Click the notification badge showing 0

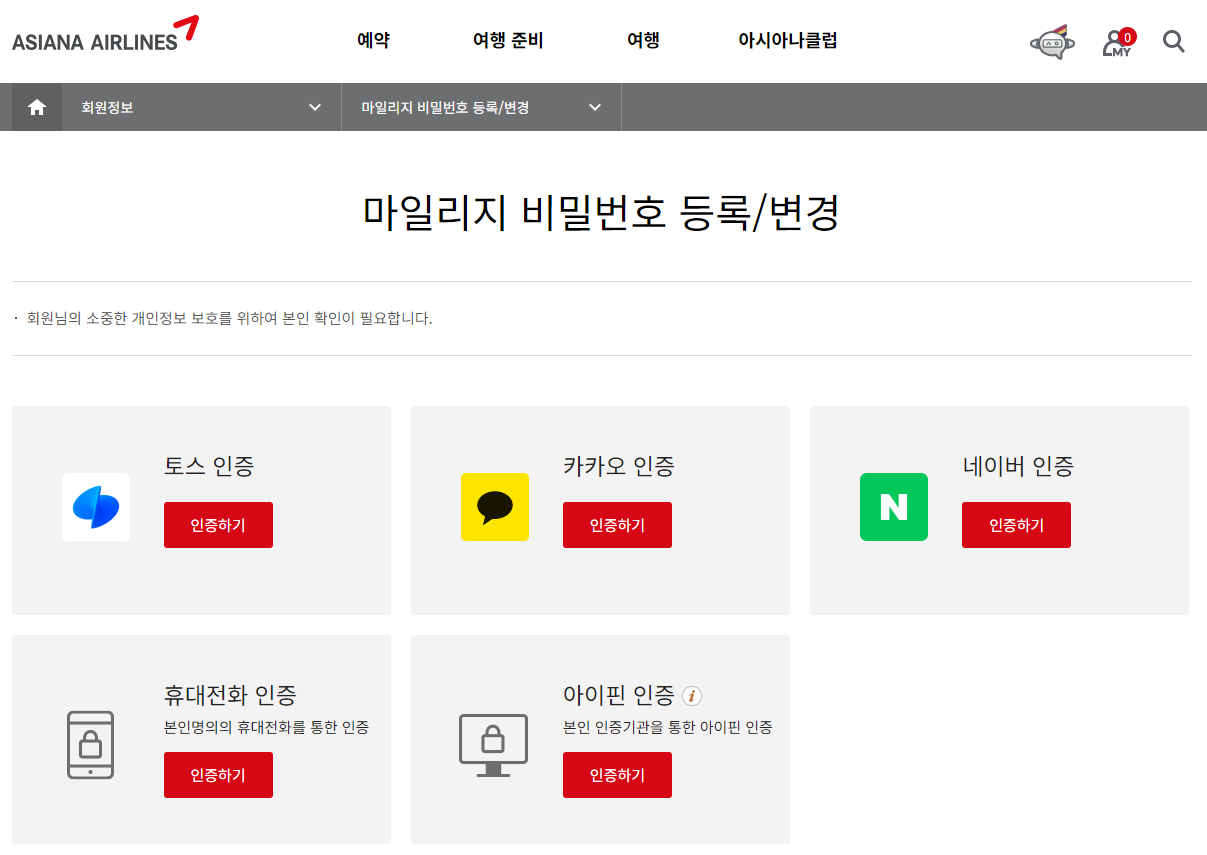tap(1127, 37)
